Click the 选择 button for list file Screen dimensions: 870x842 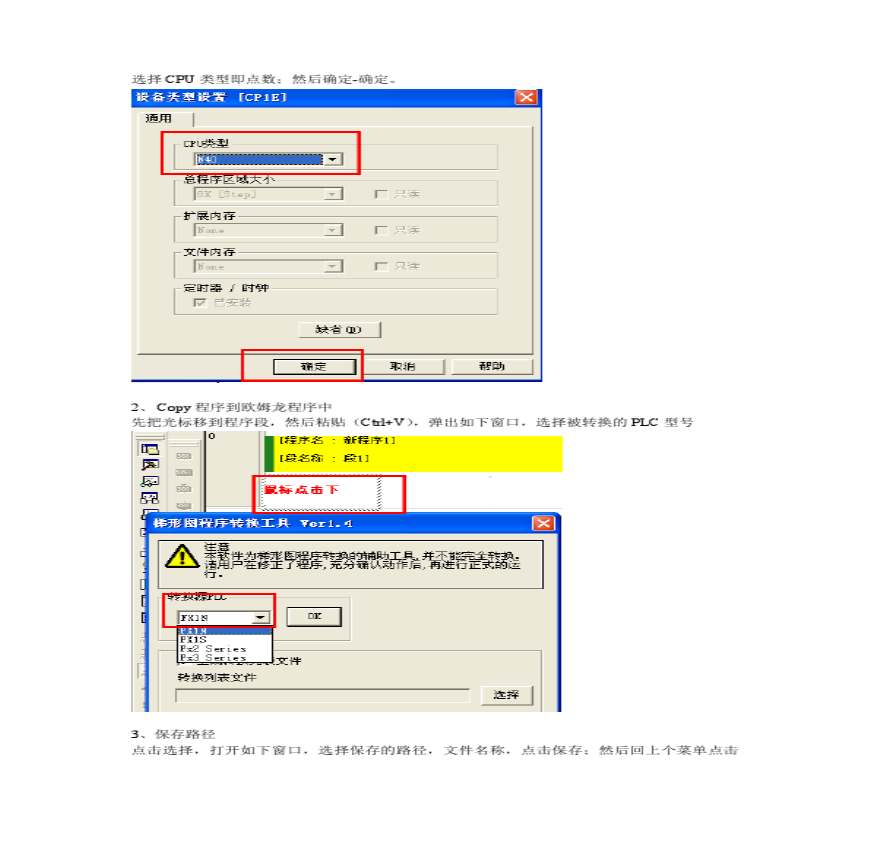pyautogui.click(x=506, y=694)
